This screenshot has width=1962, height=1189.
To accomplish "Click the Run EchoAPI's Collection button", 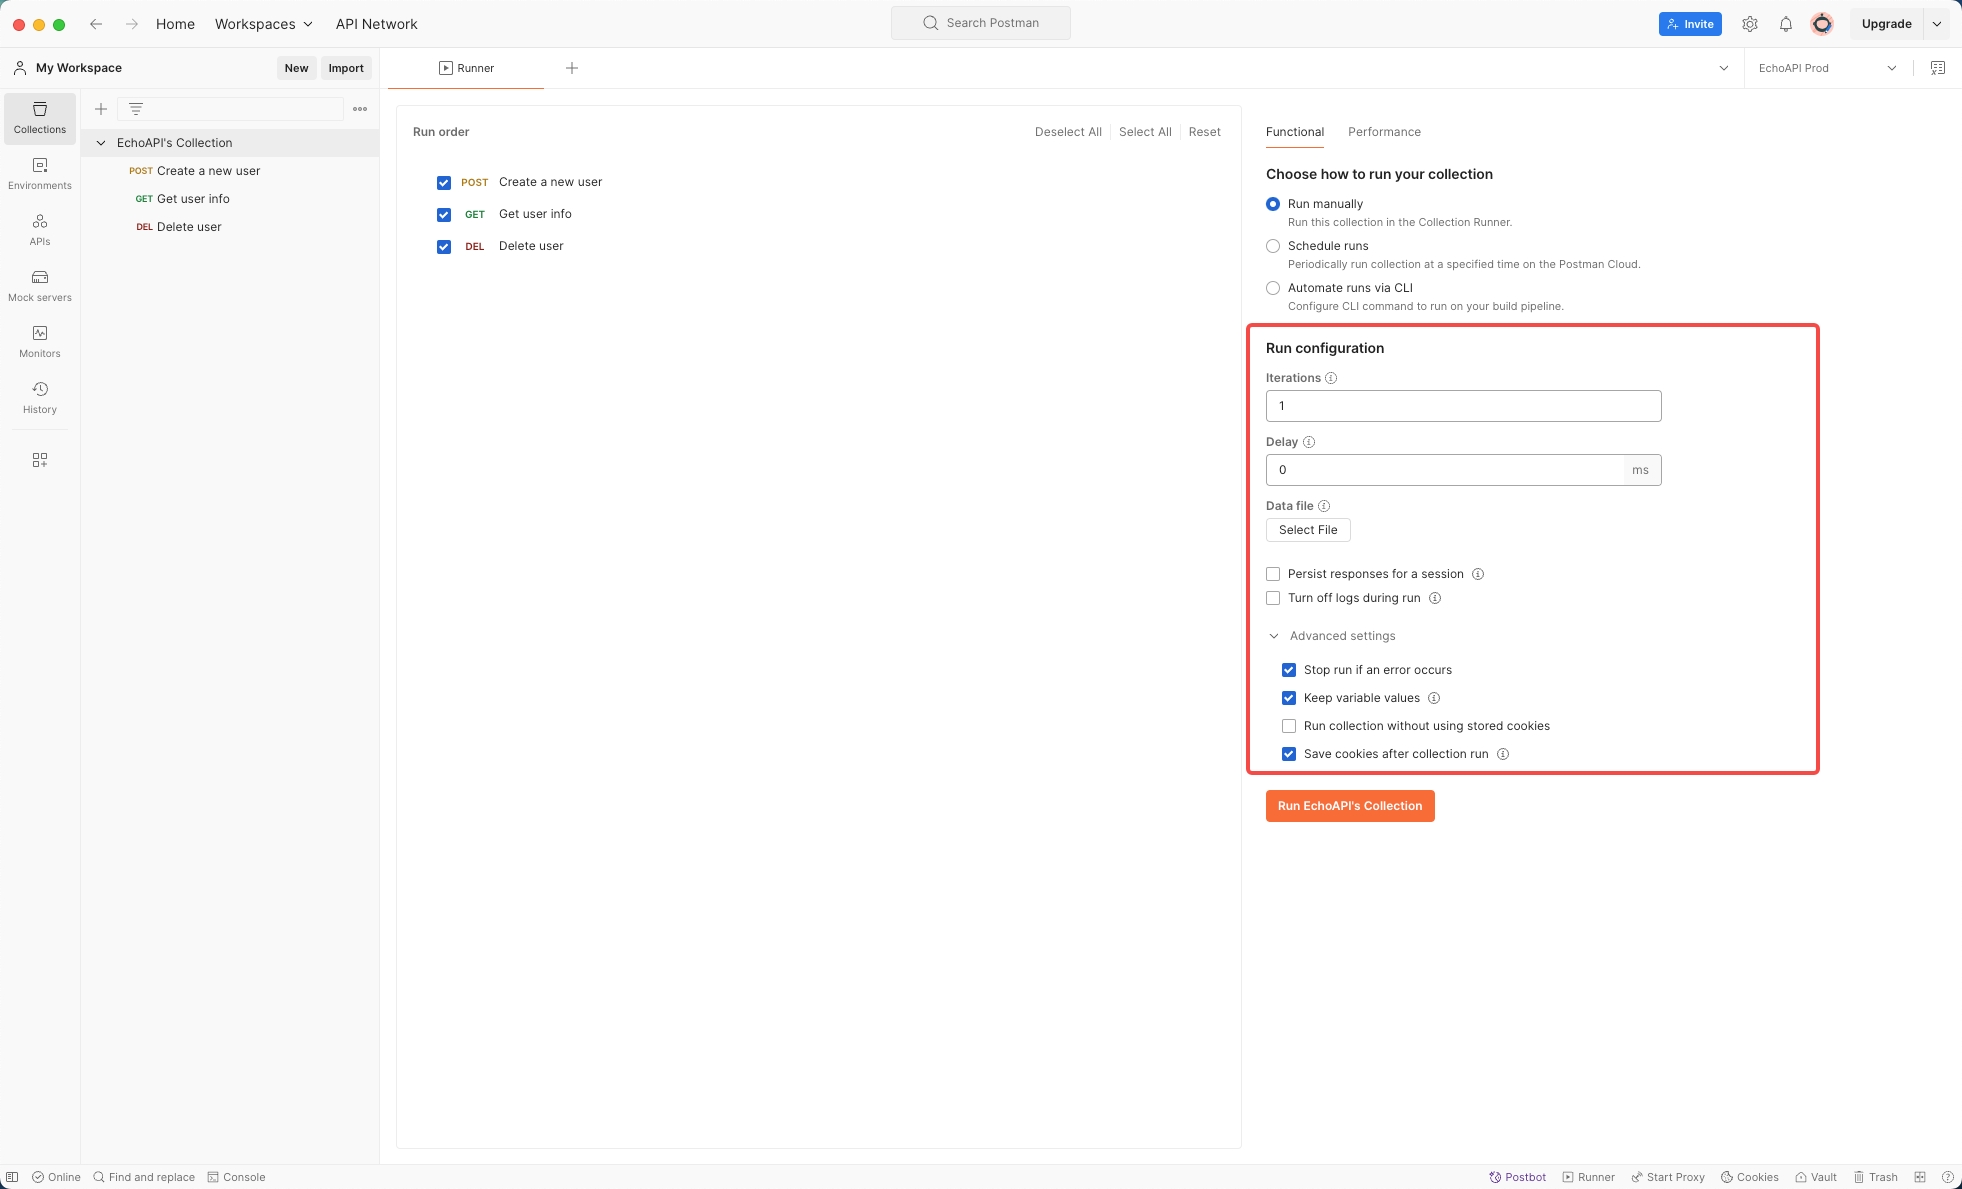I will [1350, 806].
